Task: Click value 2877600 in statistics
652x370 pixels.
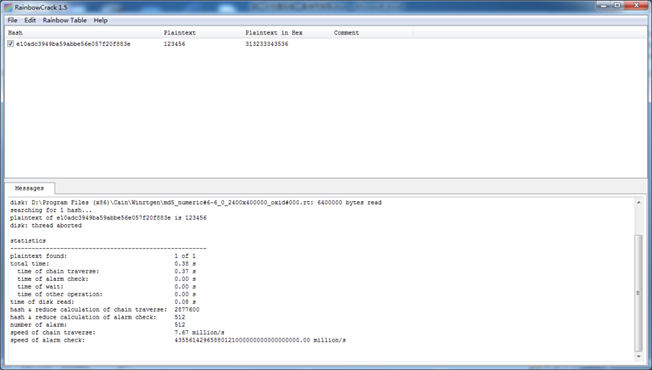Action: (187, 310)
